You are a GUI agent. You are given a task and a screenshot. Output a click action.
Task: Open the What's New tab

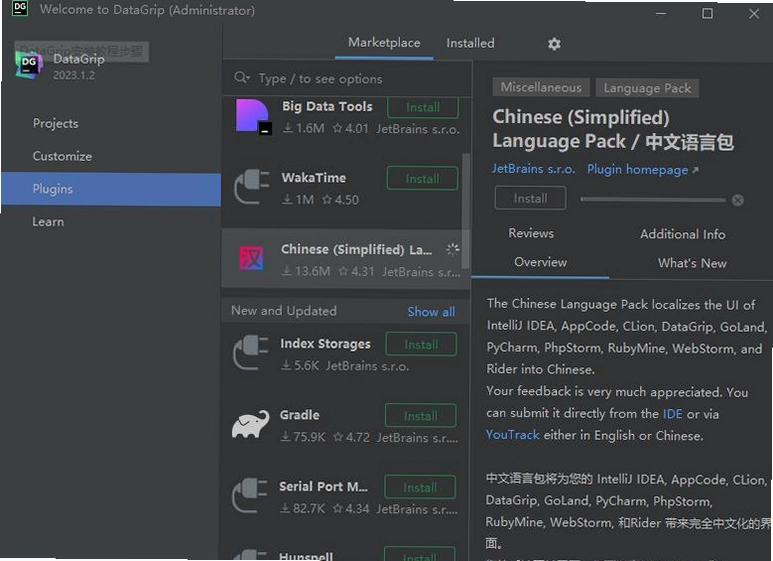[692, 263]
